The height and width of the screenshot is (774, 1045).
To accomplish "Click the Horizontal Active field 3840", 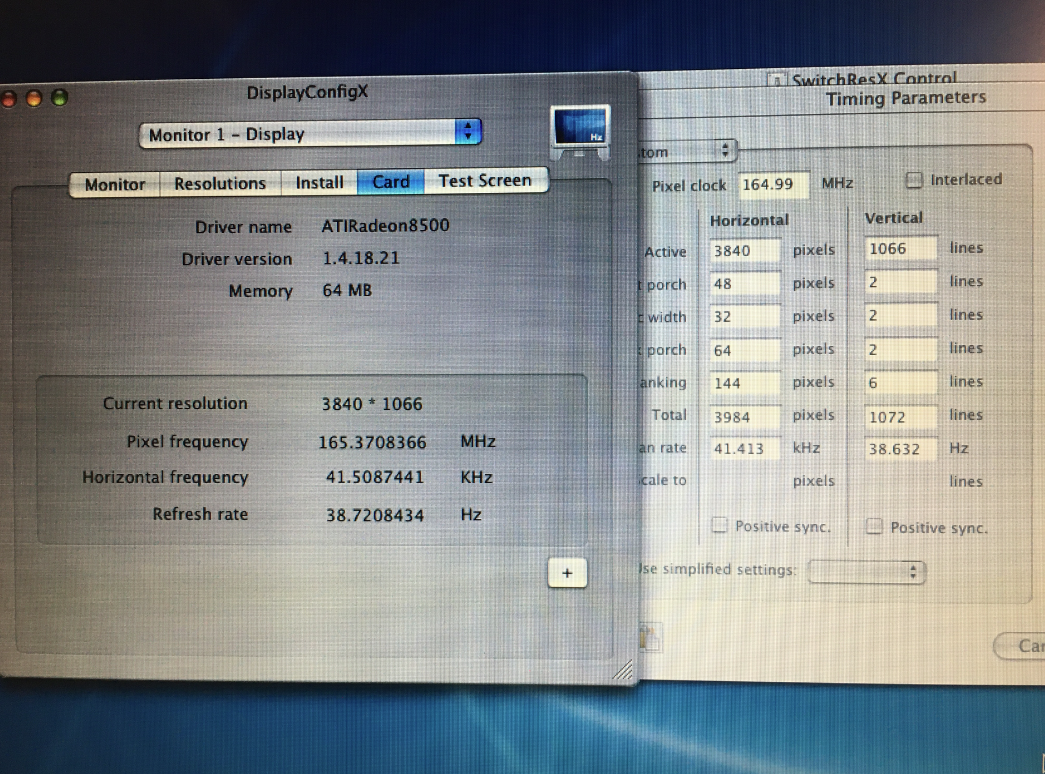I will click(744, 251).
